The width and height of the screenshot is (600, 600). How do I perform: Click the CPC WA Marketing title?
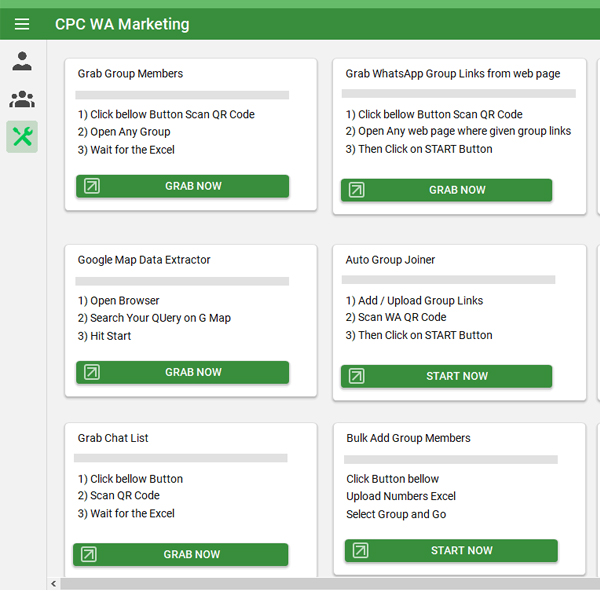pyautogui.click(x=122, y=24)
